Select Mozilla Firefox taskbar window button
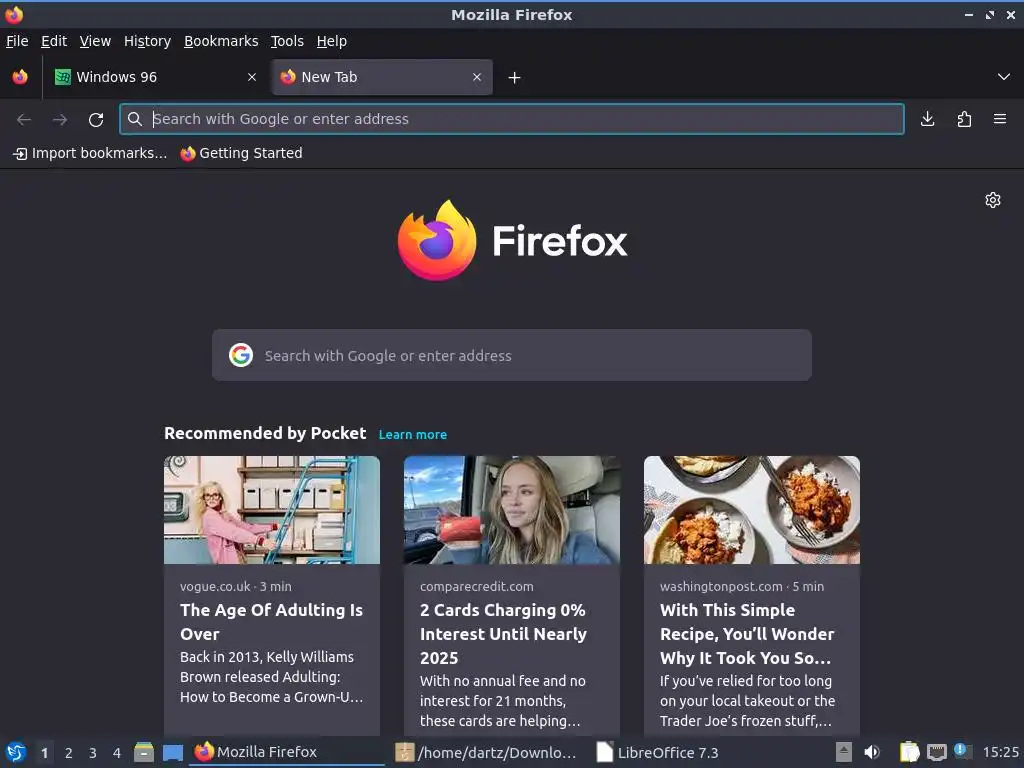This screenshot has width=1024, height=768. pos(287,752)
